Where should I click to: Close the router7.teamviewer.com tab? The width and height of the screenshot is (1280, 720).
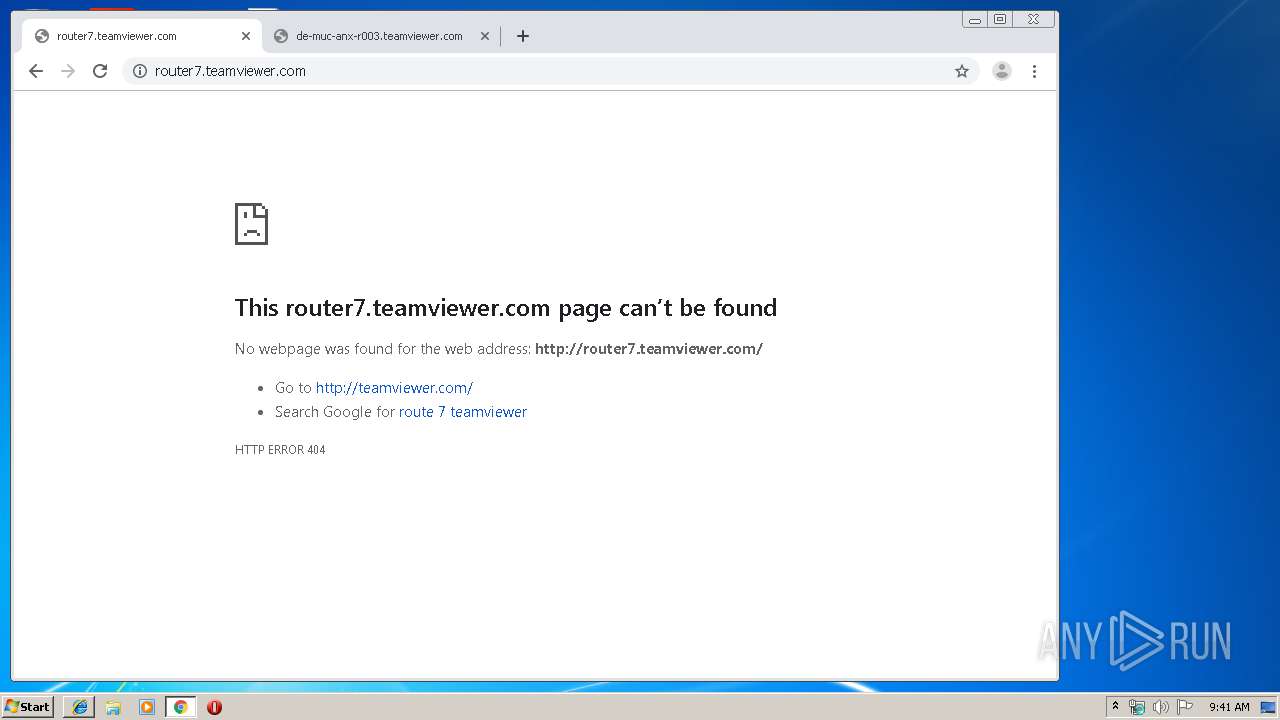coord(246,36)
